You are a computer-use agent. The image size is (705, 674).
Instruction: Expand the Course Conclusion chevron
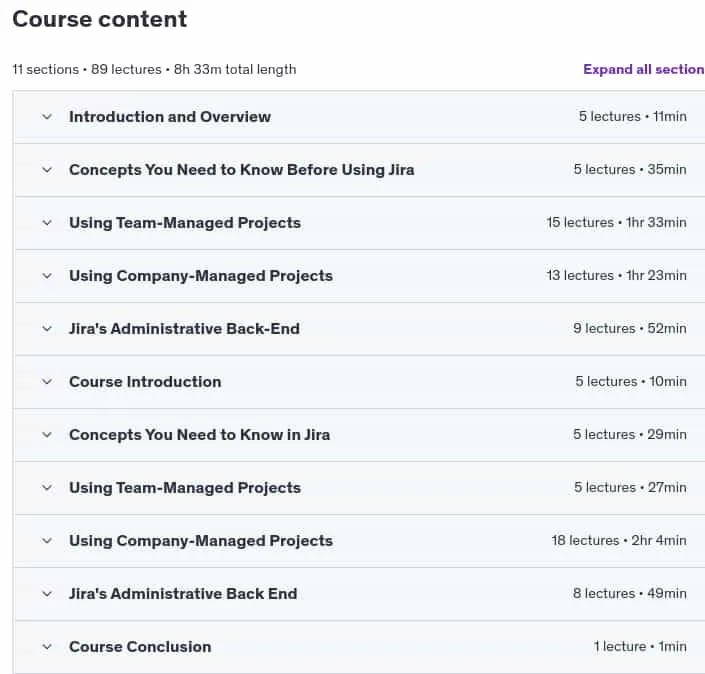click(47, 647)
